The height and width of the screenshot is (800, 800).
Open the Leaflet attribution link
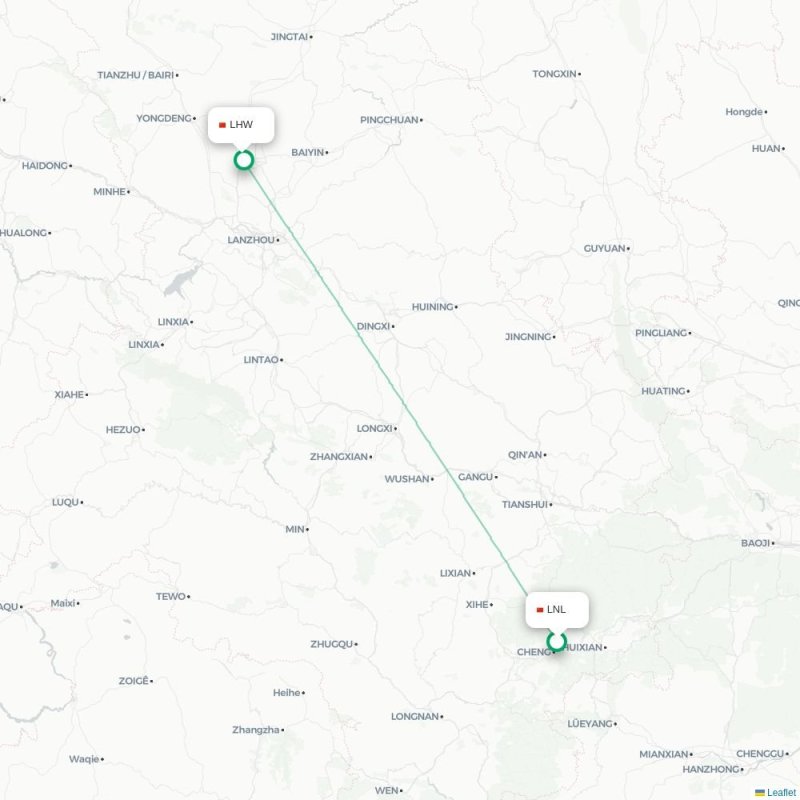coord(783,792)
